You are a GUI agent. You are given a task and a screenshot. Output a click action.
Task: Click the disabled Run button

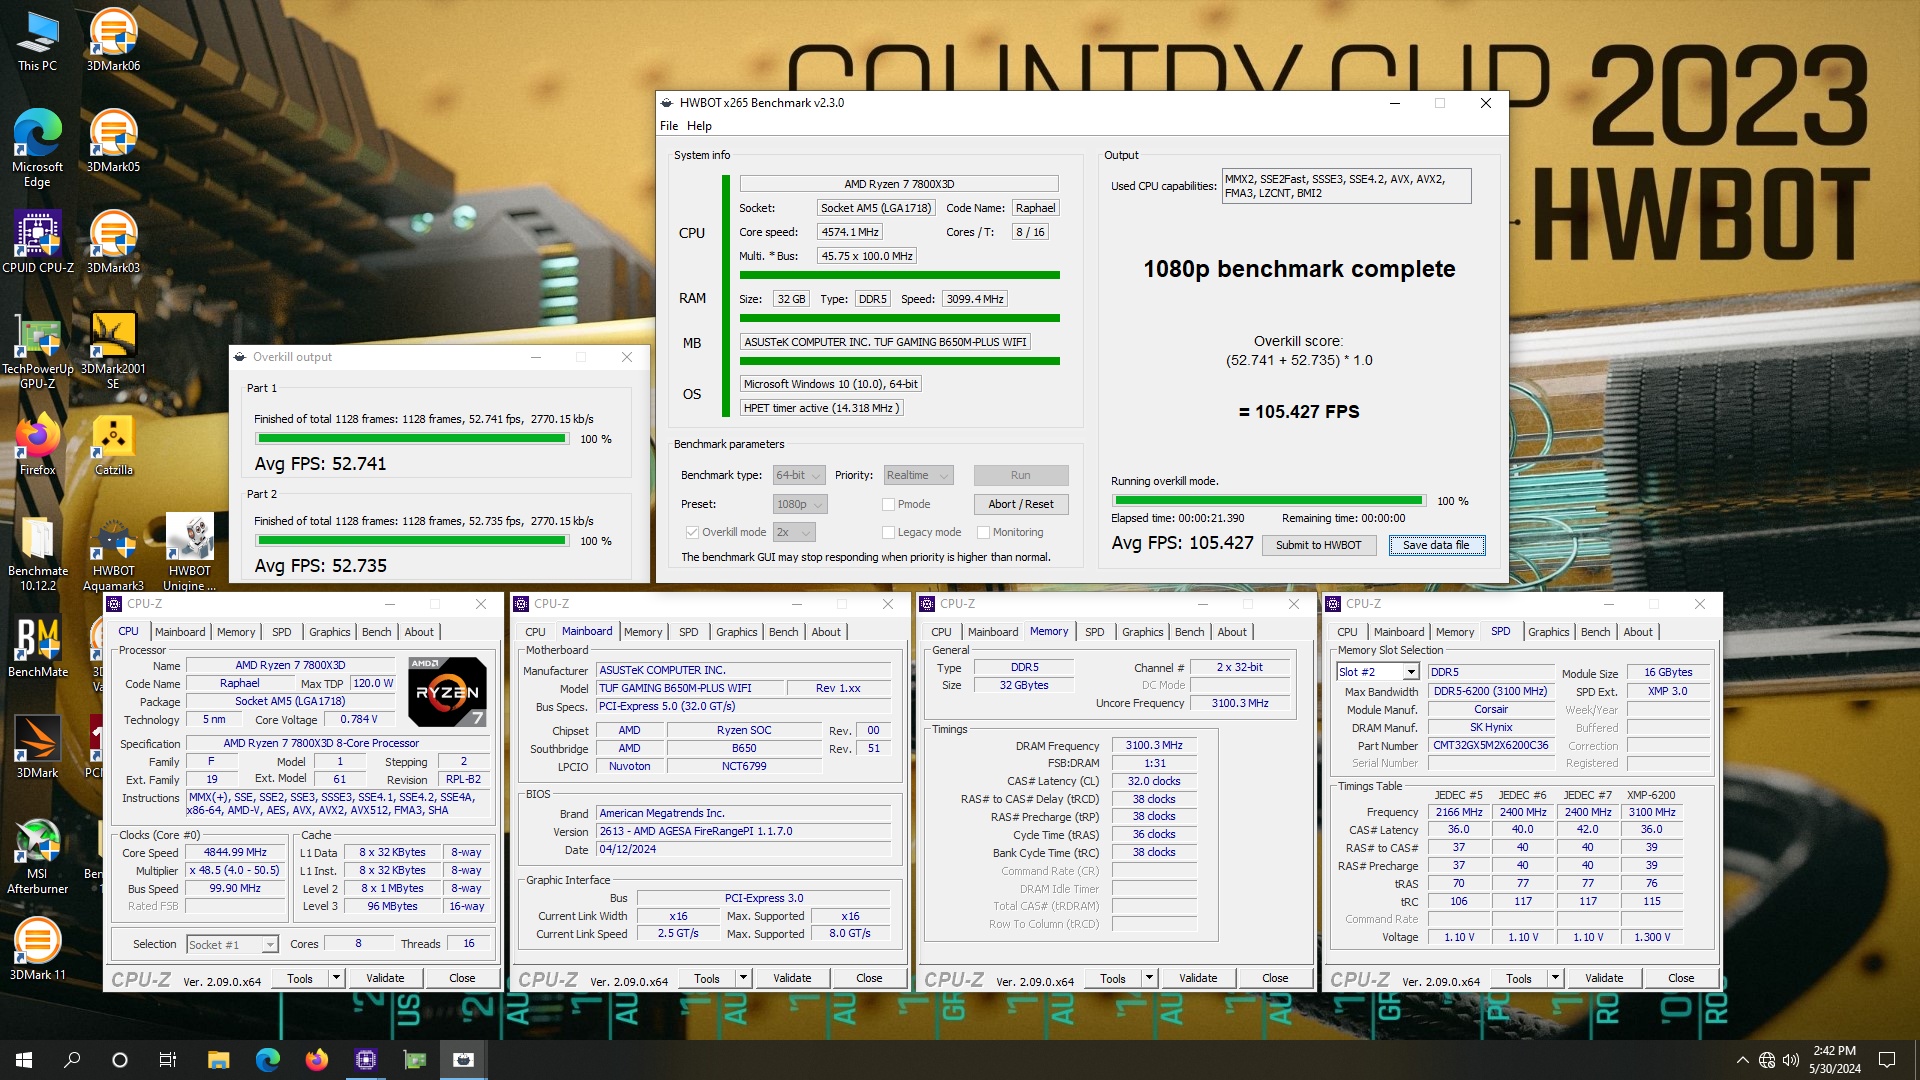click(1020, 476)
